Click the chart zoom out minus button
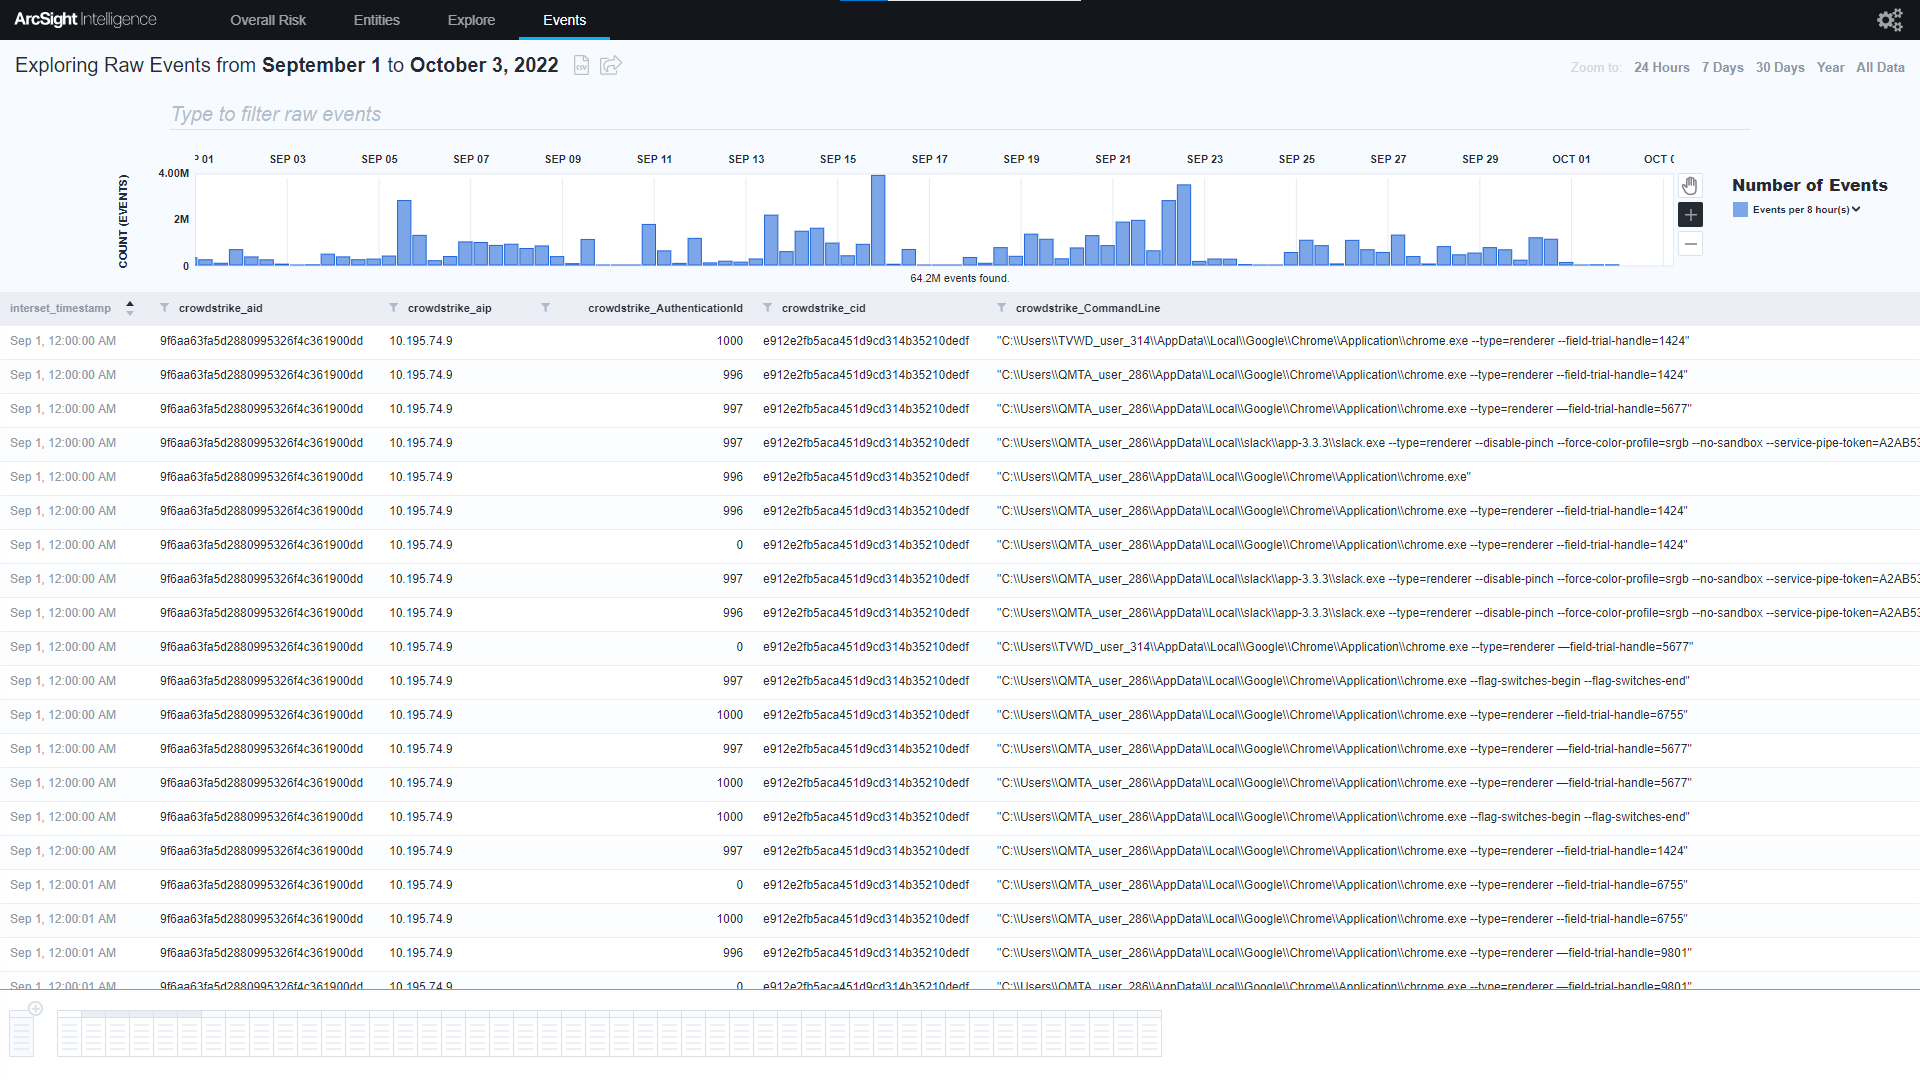This screenshot has width=1920, height=1080. (x=1690, y=244)
